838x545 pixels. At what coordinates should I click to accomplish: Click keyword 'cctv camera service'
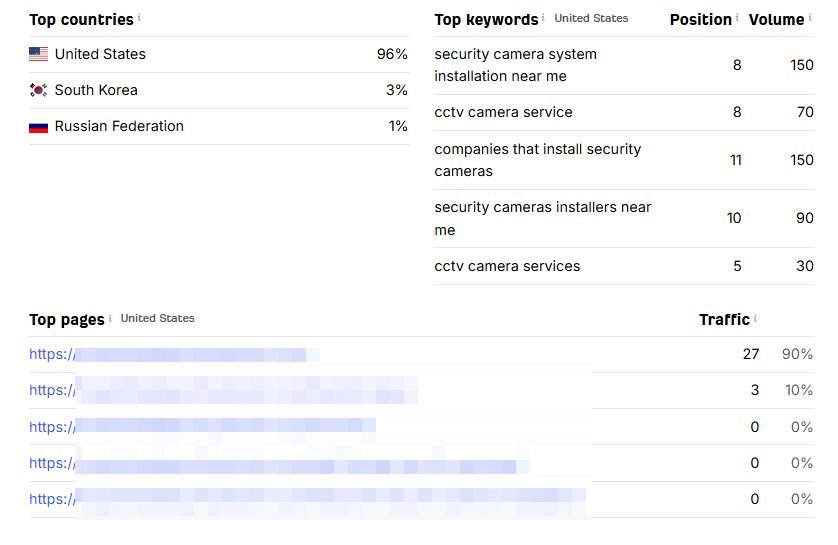point(503,112)
